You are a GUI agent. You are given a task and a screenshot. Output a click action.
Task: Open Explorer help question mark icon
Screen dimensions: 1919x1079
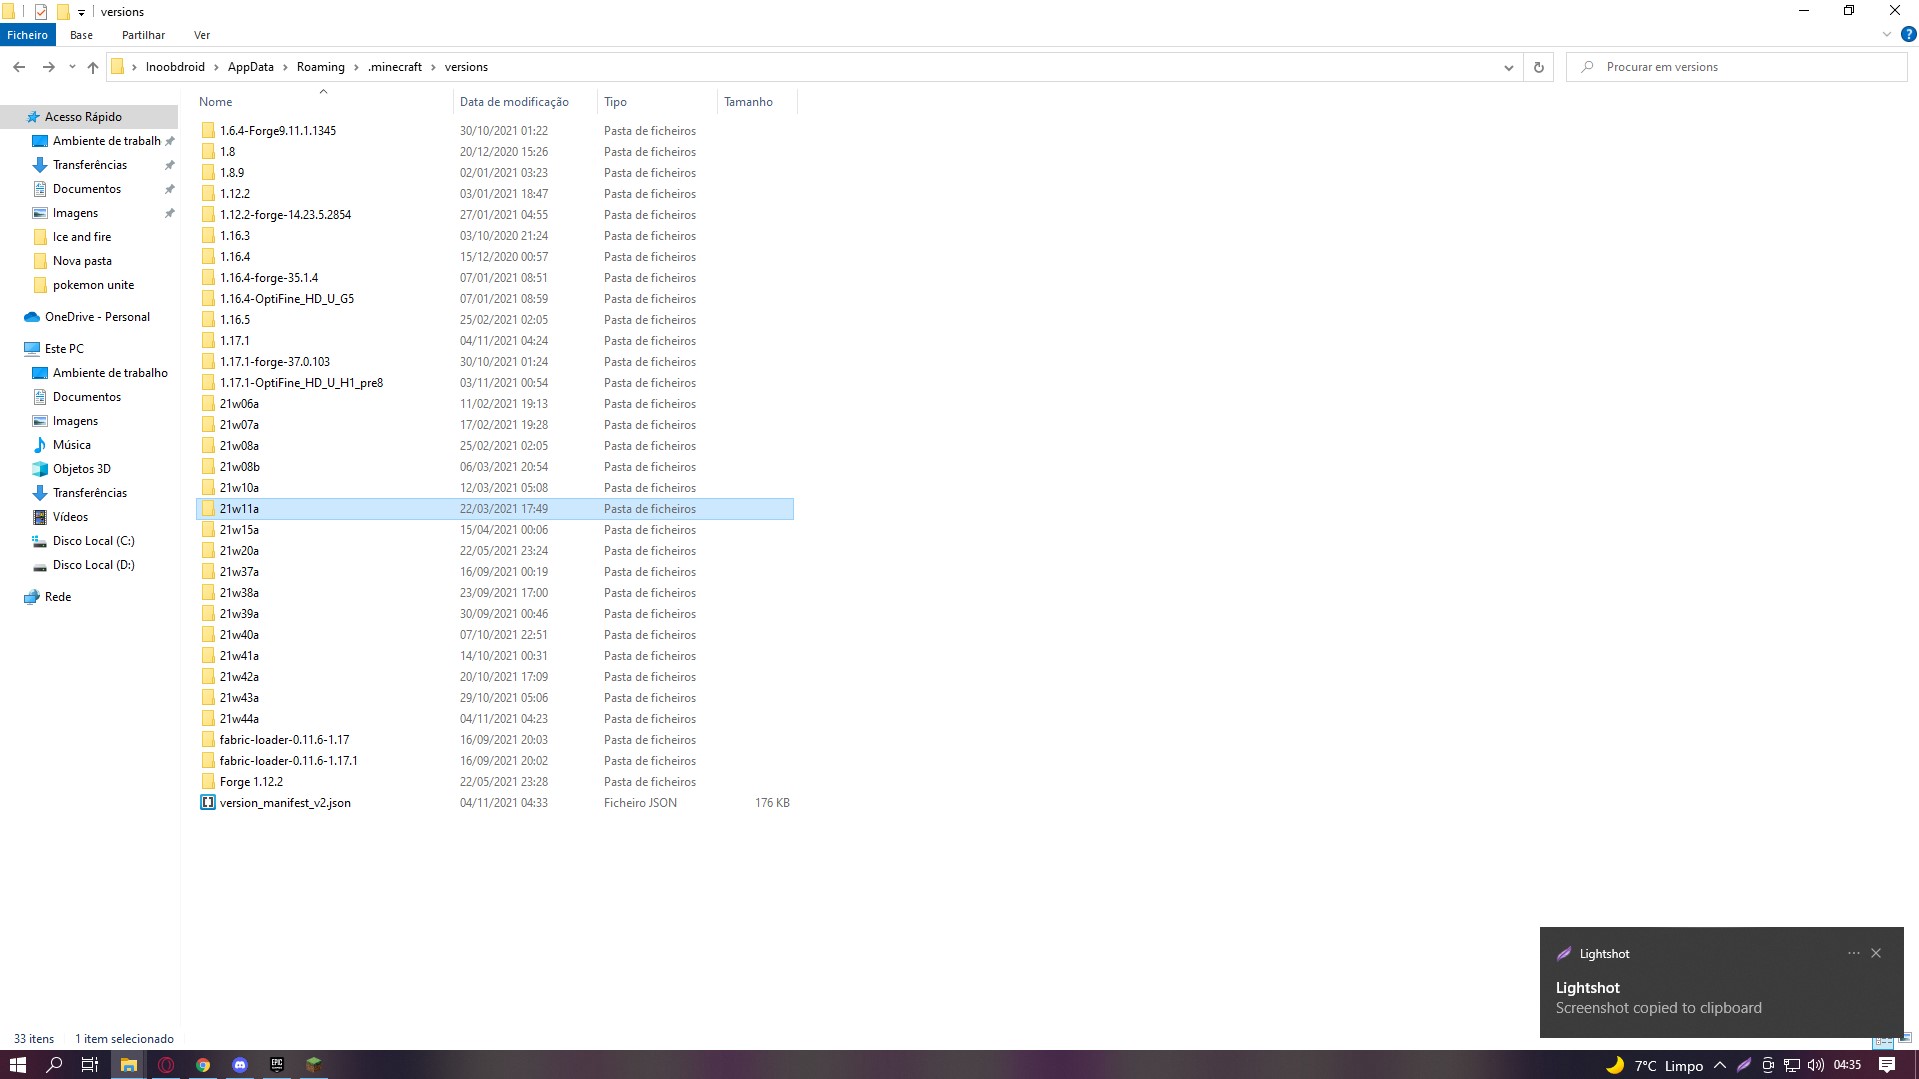click(1908, 35)
